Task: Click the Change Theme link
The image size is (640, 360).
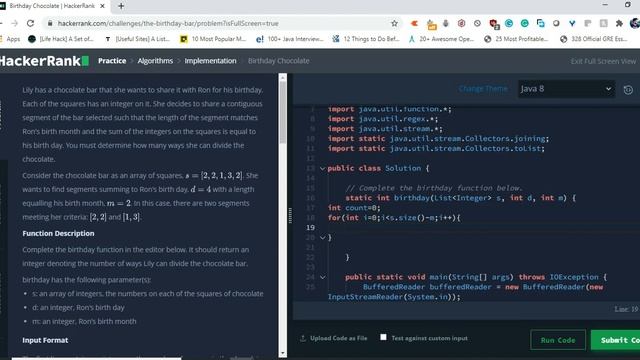Action: 483,89
